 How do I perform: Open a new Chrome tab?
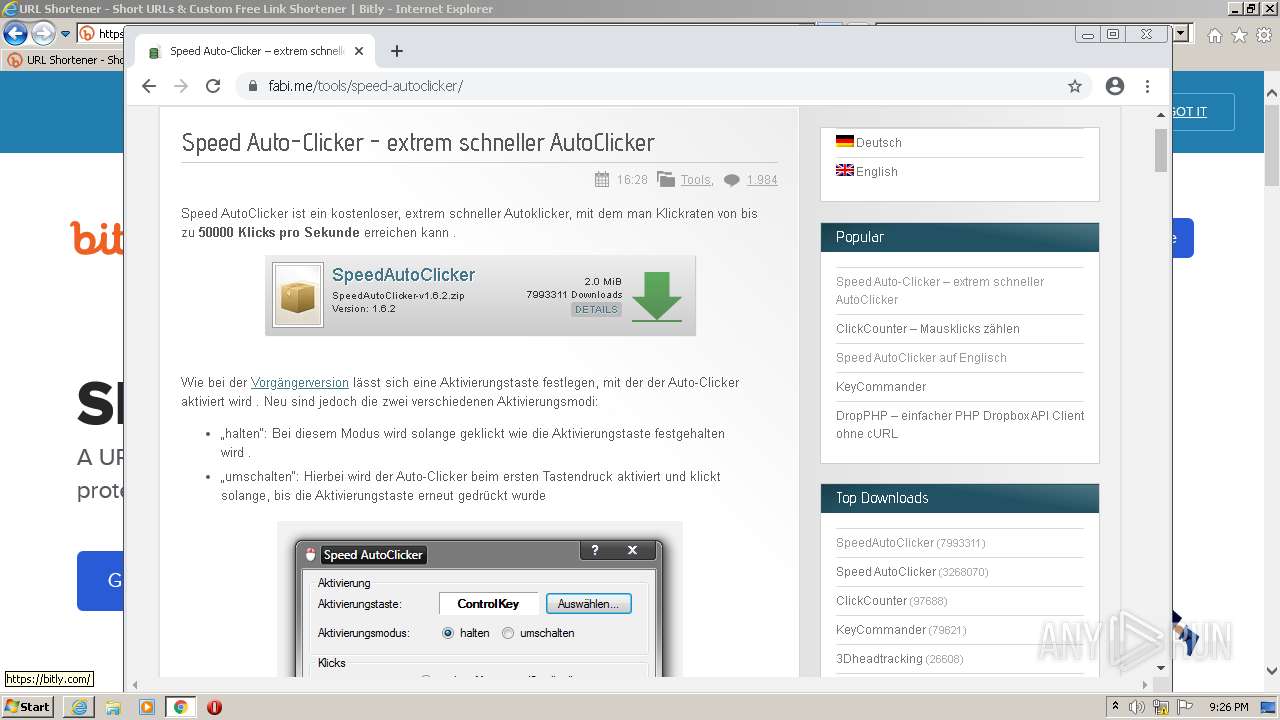(397, 51)
